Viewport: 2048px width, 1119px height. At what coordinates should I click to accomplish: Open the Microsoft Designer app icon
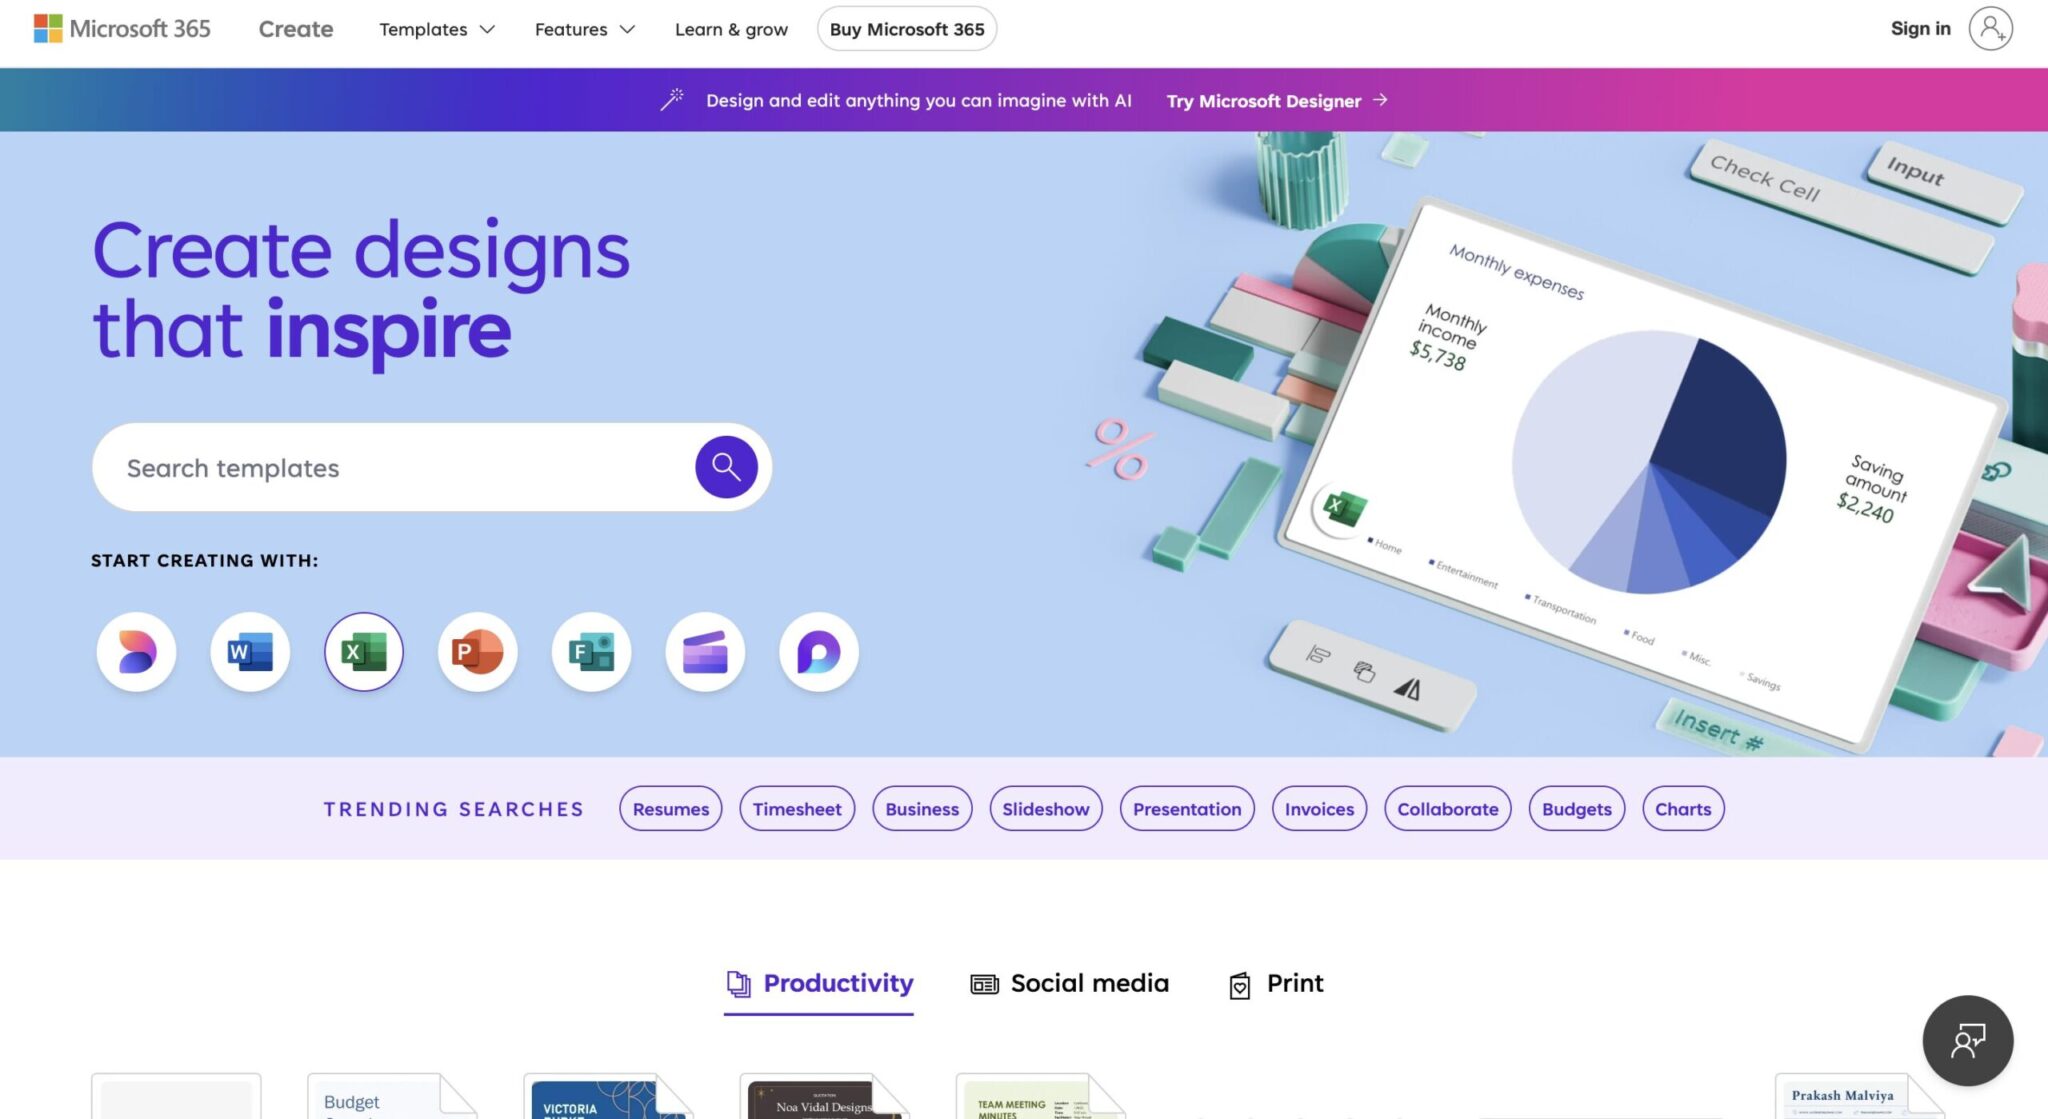136,652
